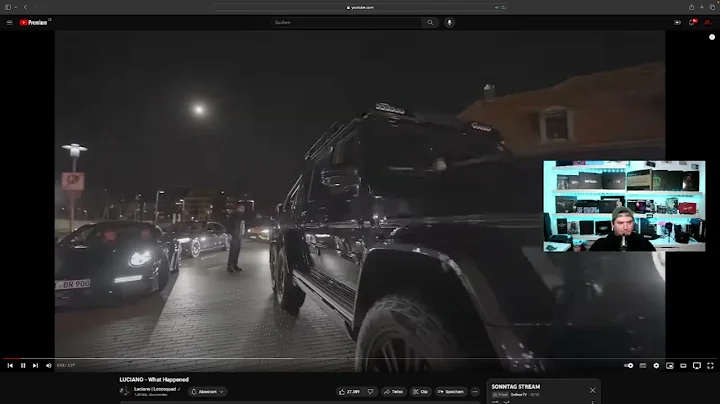This screenshot has width=720, height=404.
Task: Go to YouTube Premium home logo
Action: point(34,22)
